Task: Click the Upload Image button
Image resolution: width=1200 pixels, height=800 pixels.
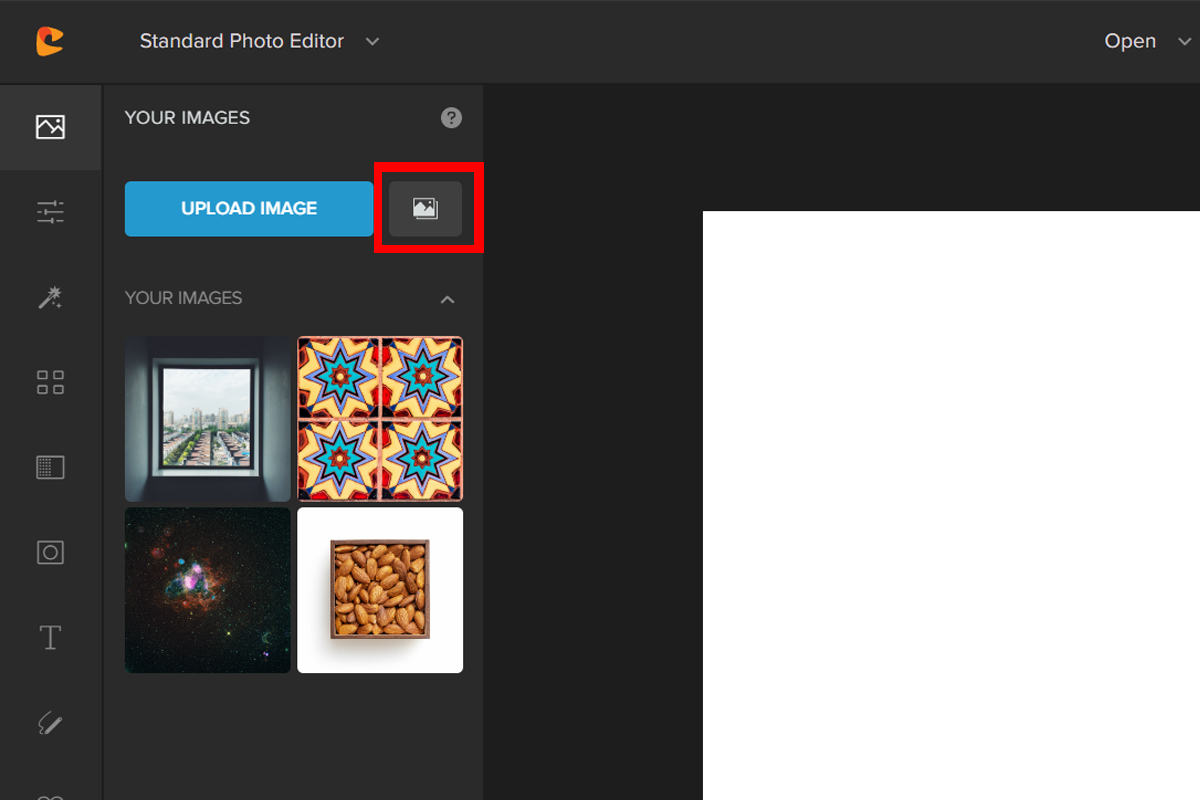Action: tap(249, 208)
